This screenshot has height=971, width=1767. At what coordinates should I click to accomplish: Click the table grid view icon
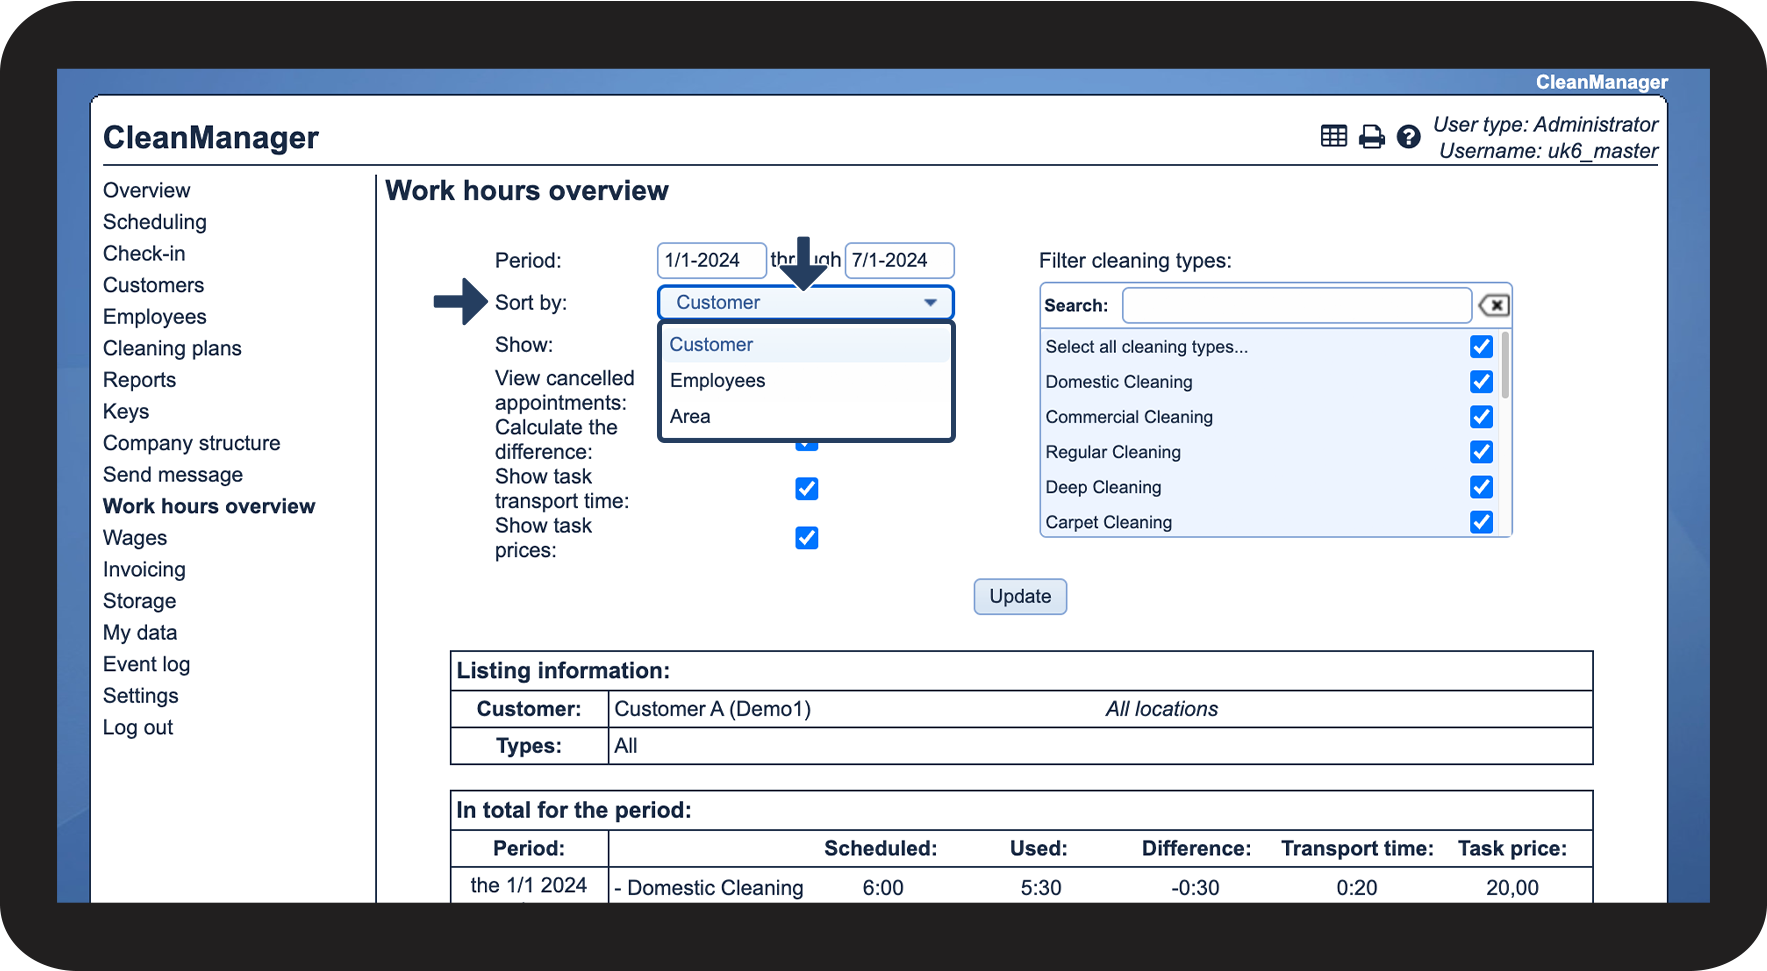1333,136
